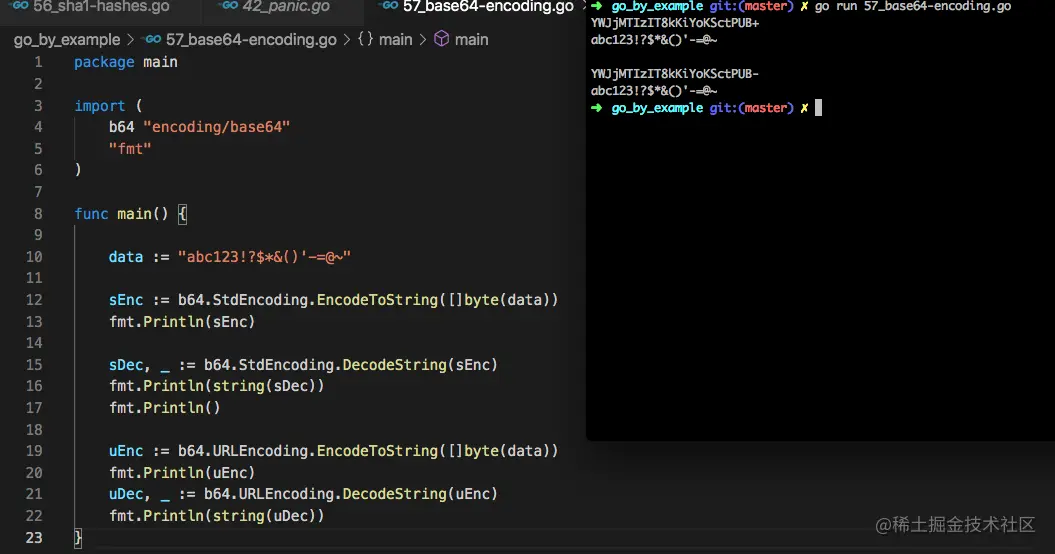Click the 'sEnc' variable on line 12

tap(126, 300)
